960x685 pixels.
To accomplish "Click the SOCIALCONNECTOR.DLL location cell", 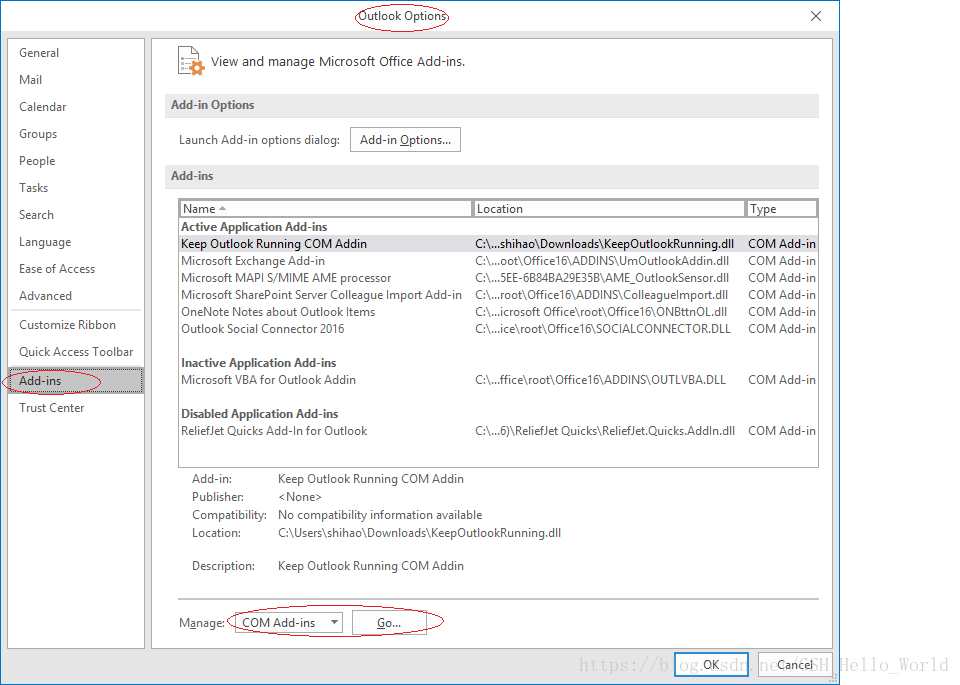I will pyautogui.click(x=602, y=329).
